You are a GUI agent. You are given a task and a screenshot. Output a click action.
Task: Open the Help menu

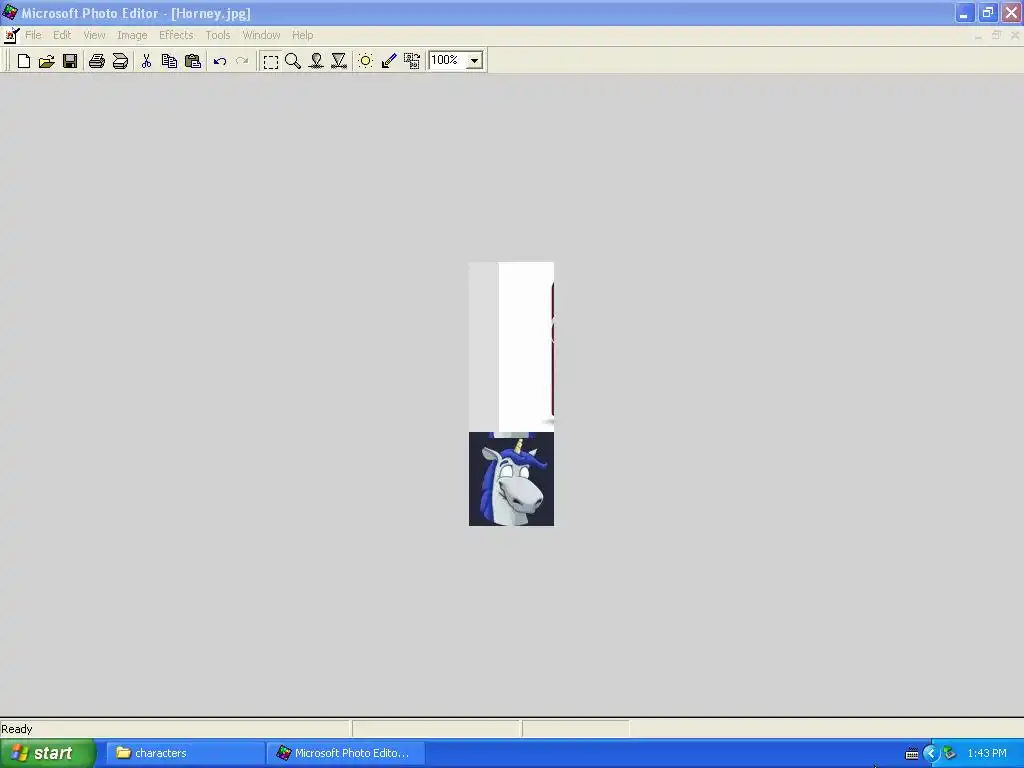(x=302, y=35)
